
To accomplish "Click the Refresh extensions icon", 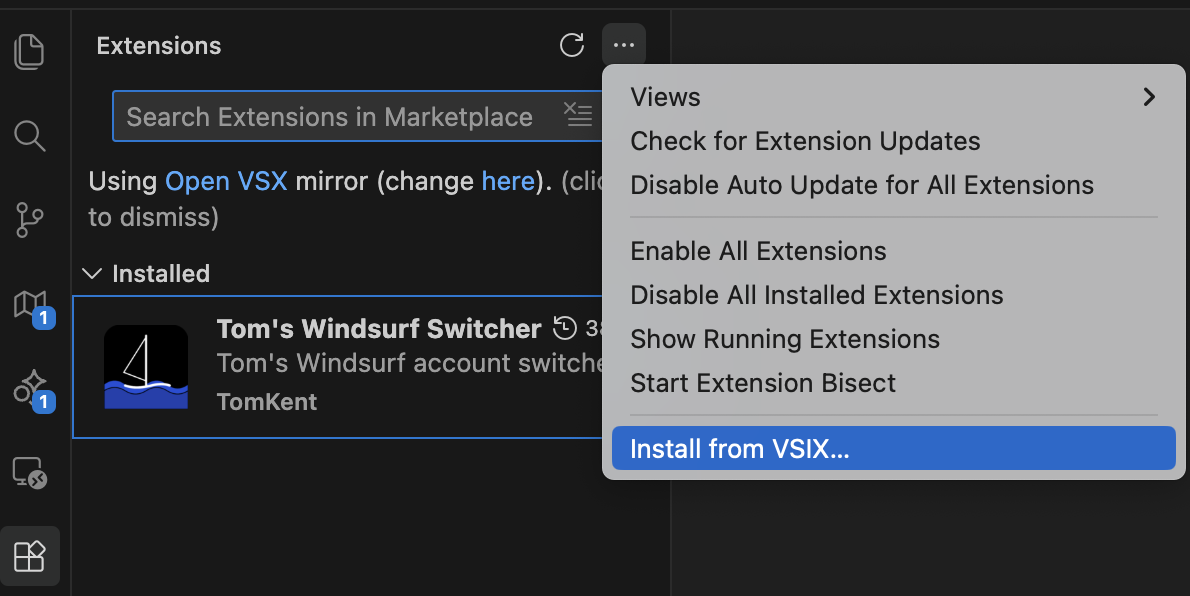I will tap(571, 45).
